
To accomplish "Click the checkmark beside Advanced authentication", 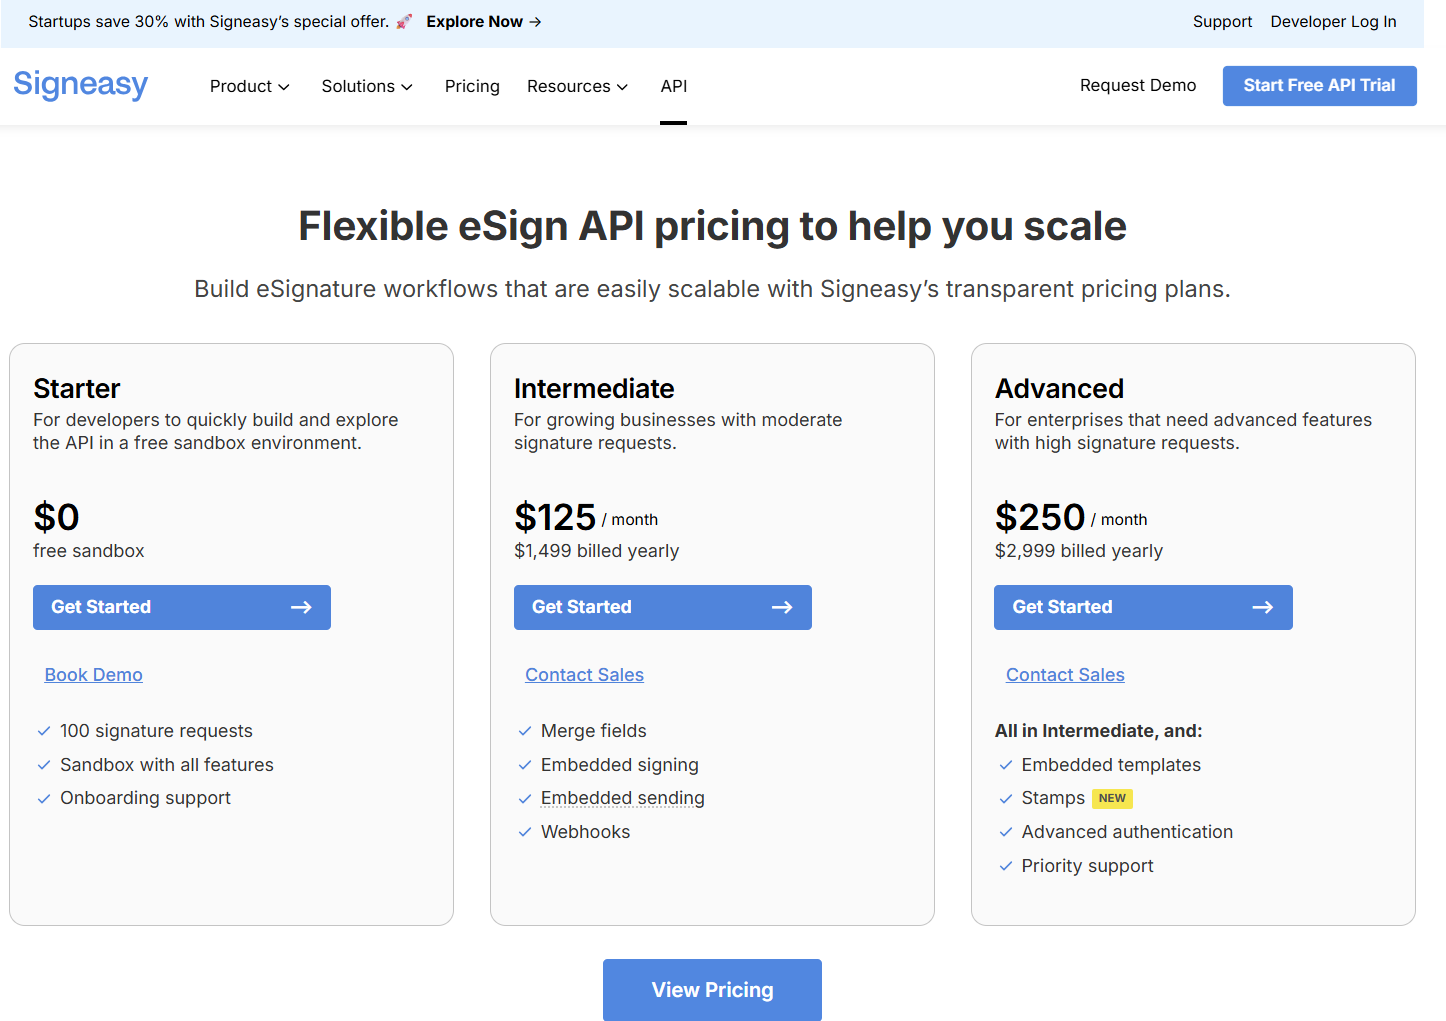I will pos(1006,832).
